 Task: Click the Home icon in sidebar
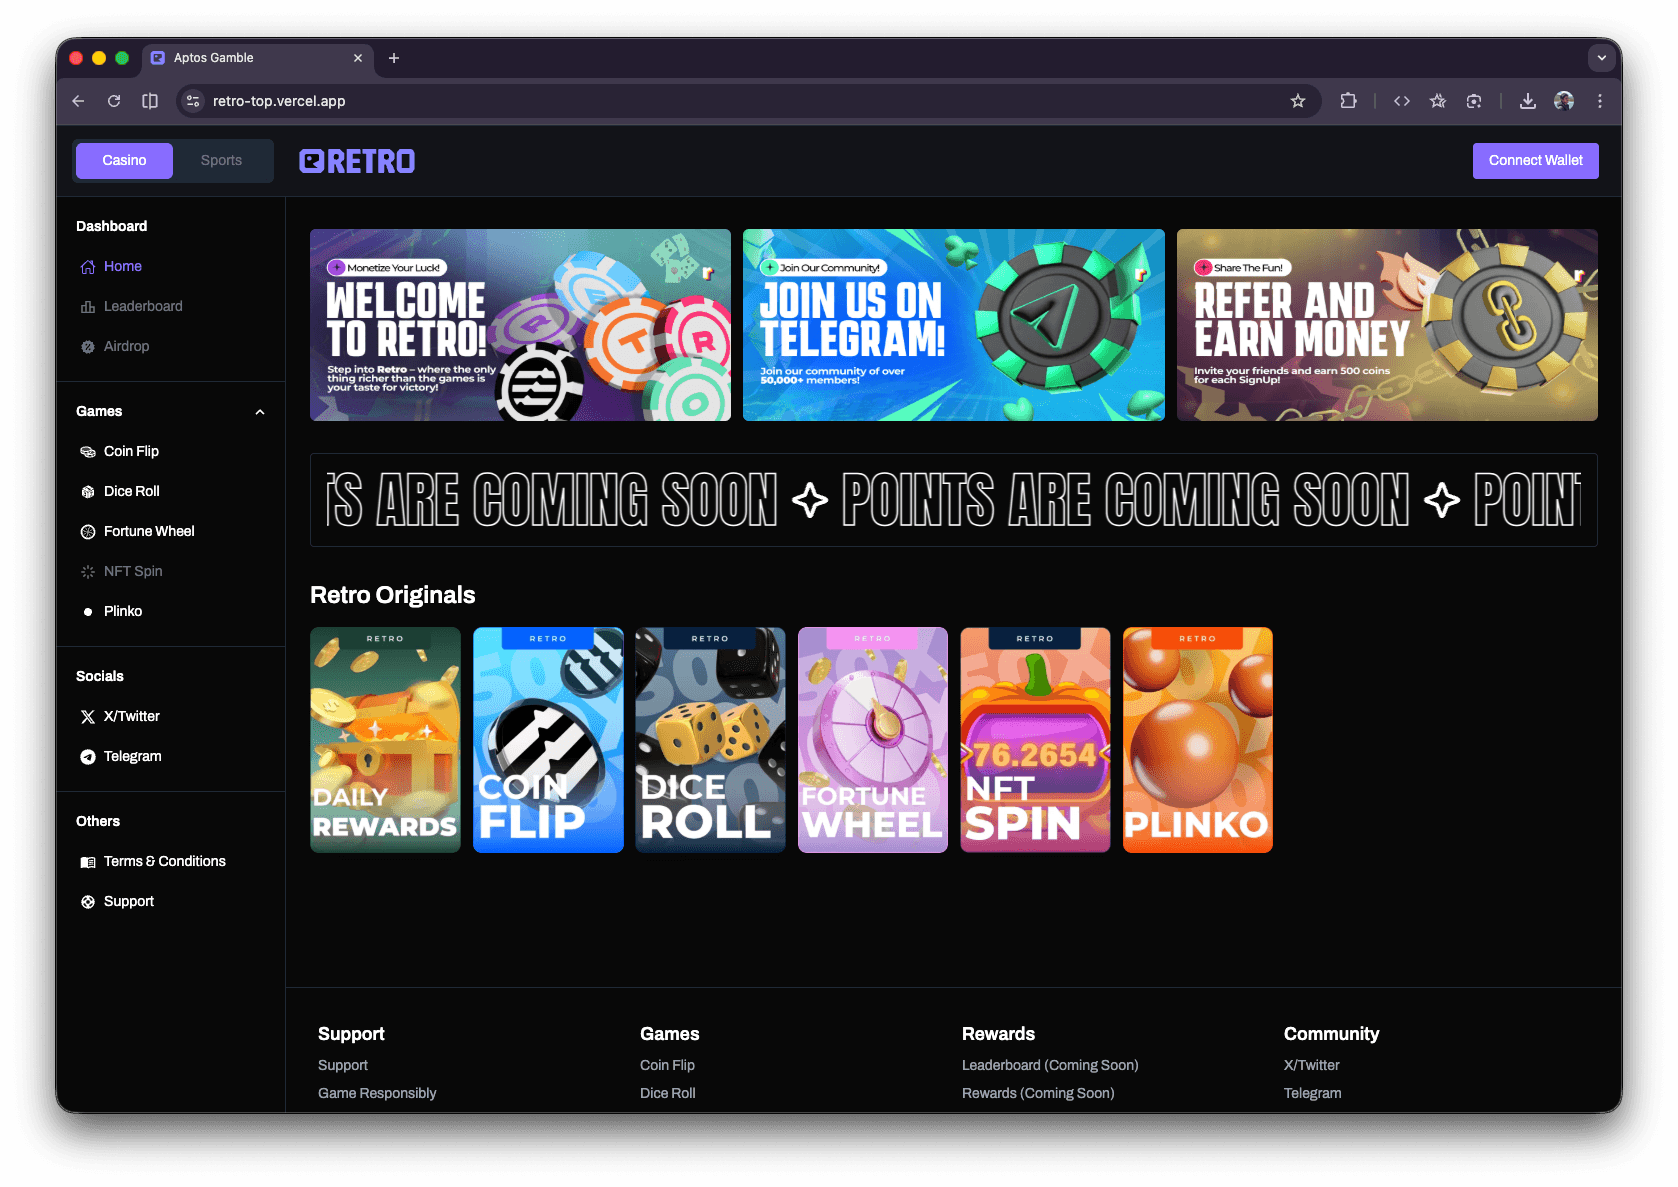[88, 267]
